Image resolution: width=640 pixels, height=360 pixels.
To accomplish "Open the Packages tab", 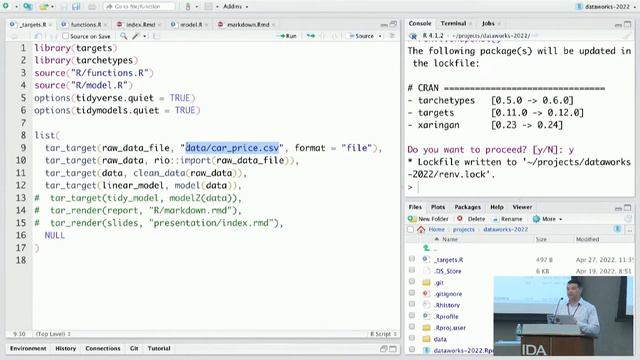I will [x=468, y=207].
